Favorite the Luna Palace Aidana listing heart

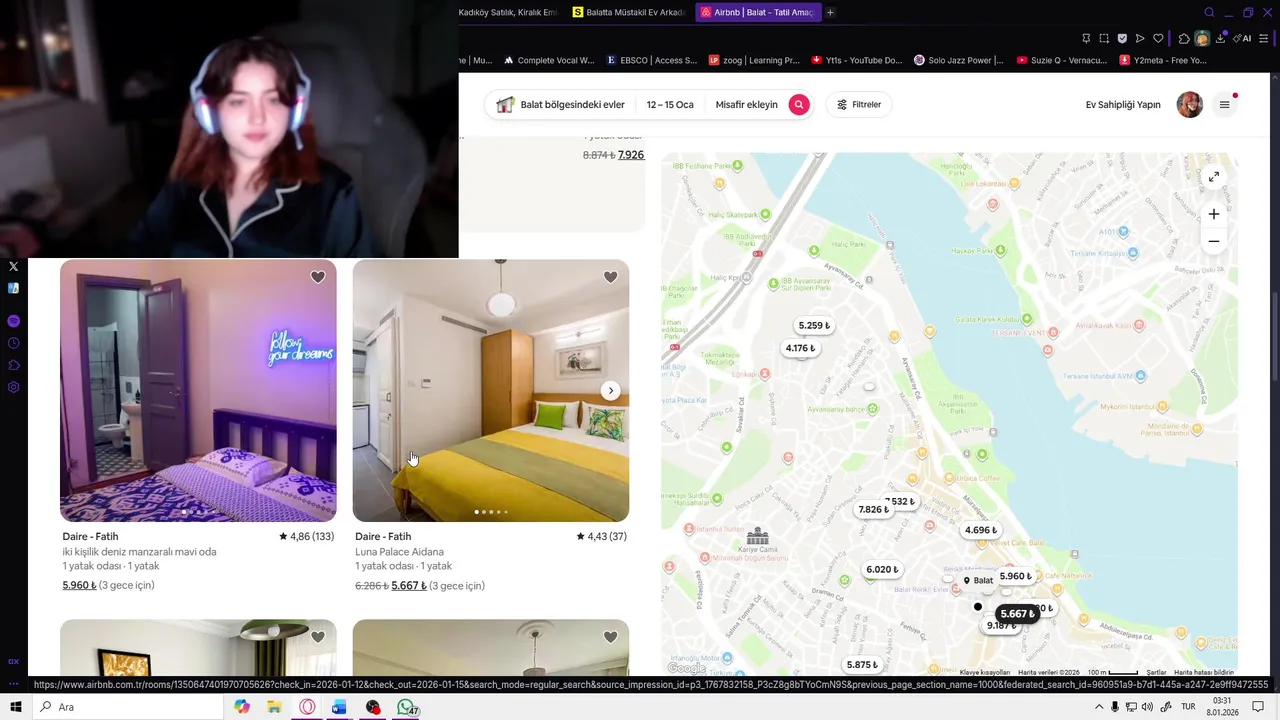click(610, 277)
